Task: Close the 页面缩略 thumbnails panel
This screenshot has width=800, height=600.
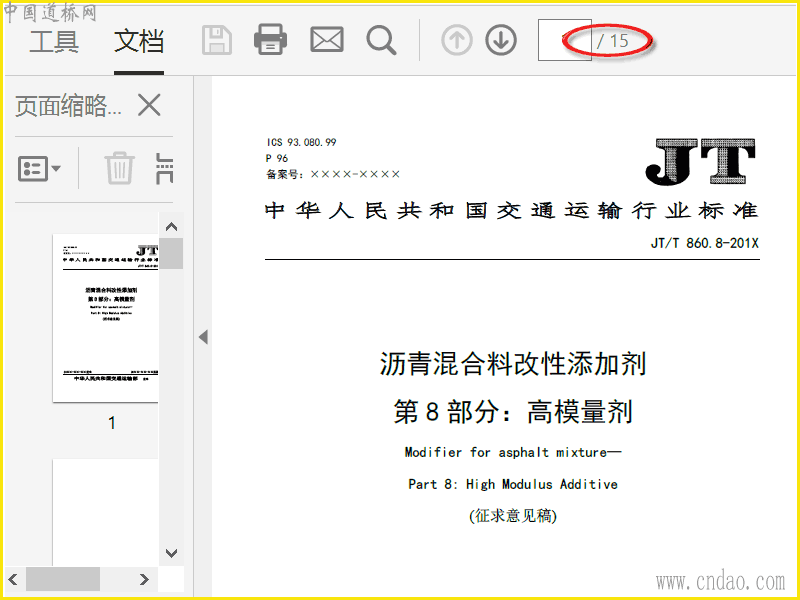Action: 149,105
